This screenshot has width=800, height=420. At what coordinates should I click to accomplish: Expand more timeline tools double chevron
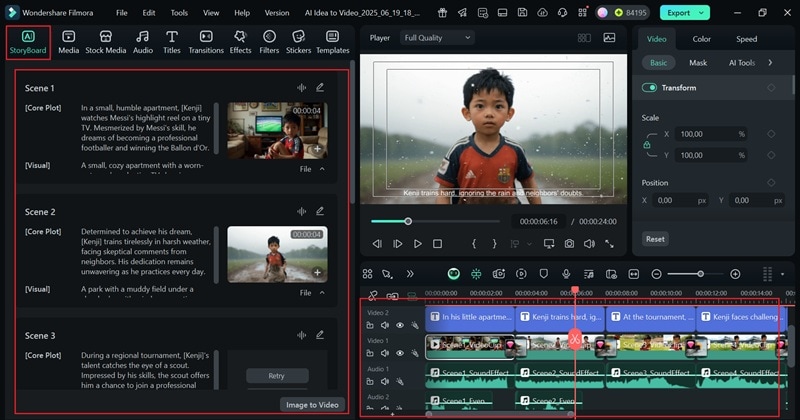tap(410, 274)
